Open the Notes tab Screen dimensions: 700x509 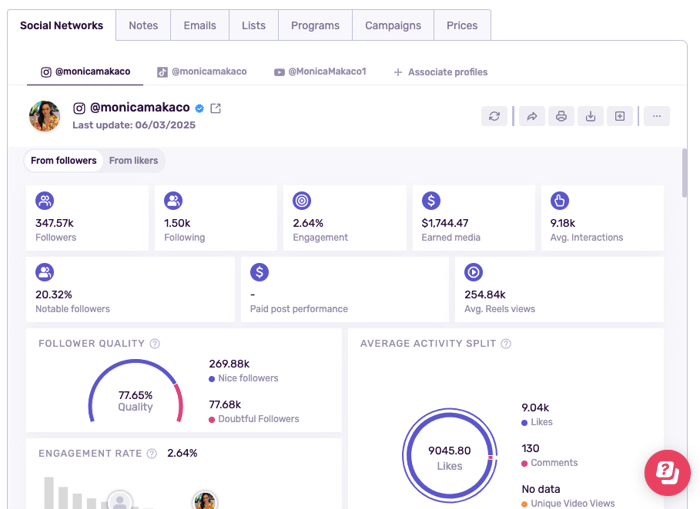tap(143, 25)
